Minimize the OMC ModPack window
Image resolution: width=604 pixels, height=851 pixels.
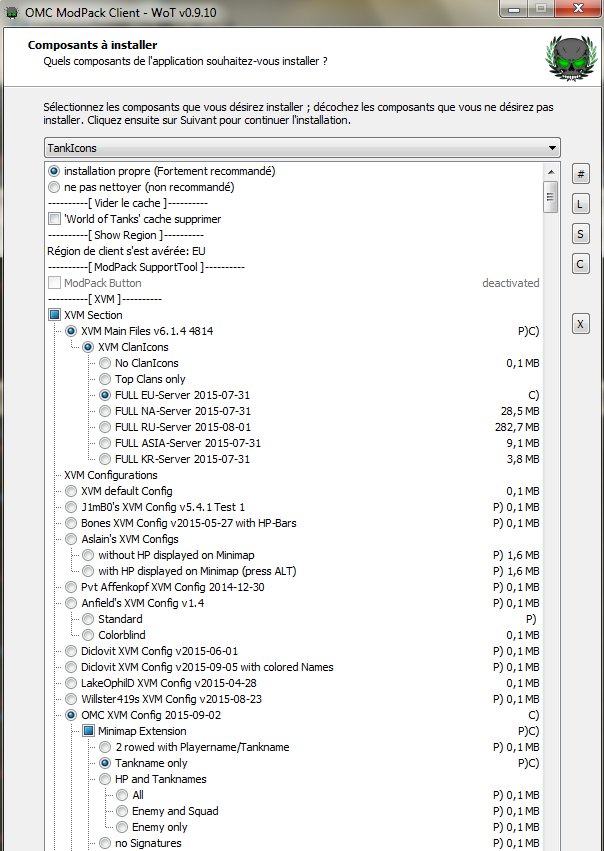514,9
